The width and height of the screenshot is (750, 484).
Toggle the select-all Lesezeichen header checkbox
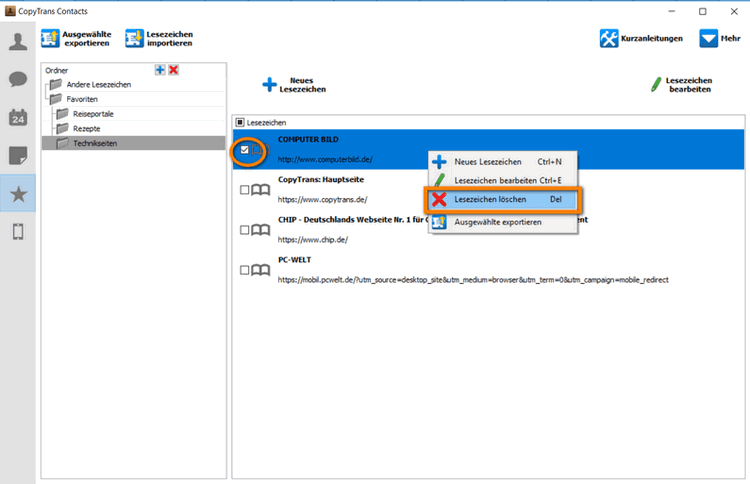pyautogui.click(x=240, y=123)
